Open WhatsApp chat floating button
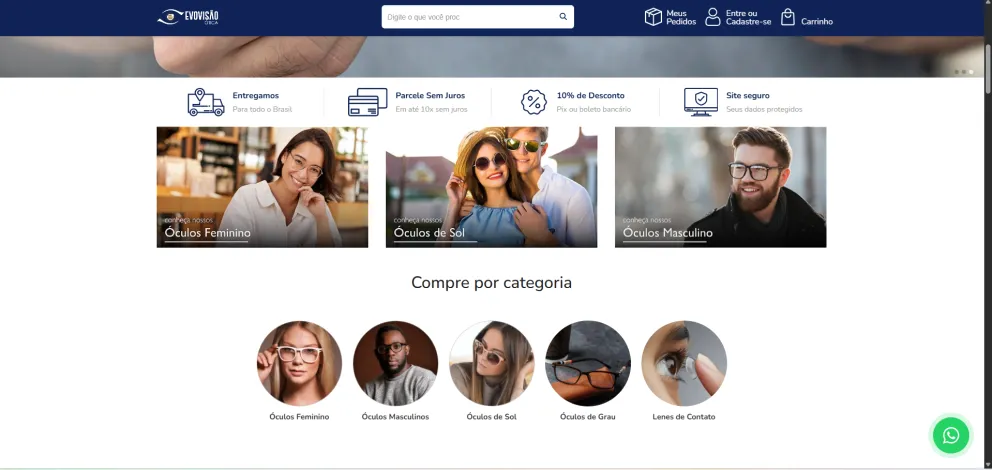The height and width of the screenshot is (470, 992). pyautogui.click(x=950, y=435)
